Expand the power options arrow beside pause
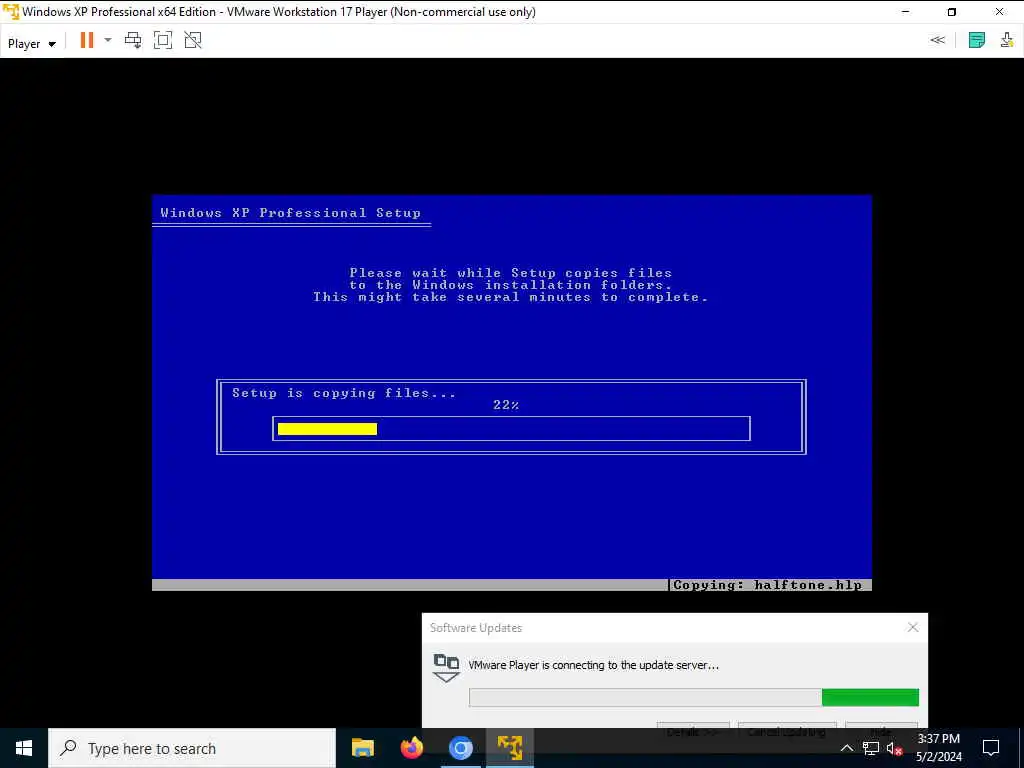This screenshot has width=1024, height=768. (108, 40)
